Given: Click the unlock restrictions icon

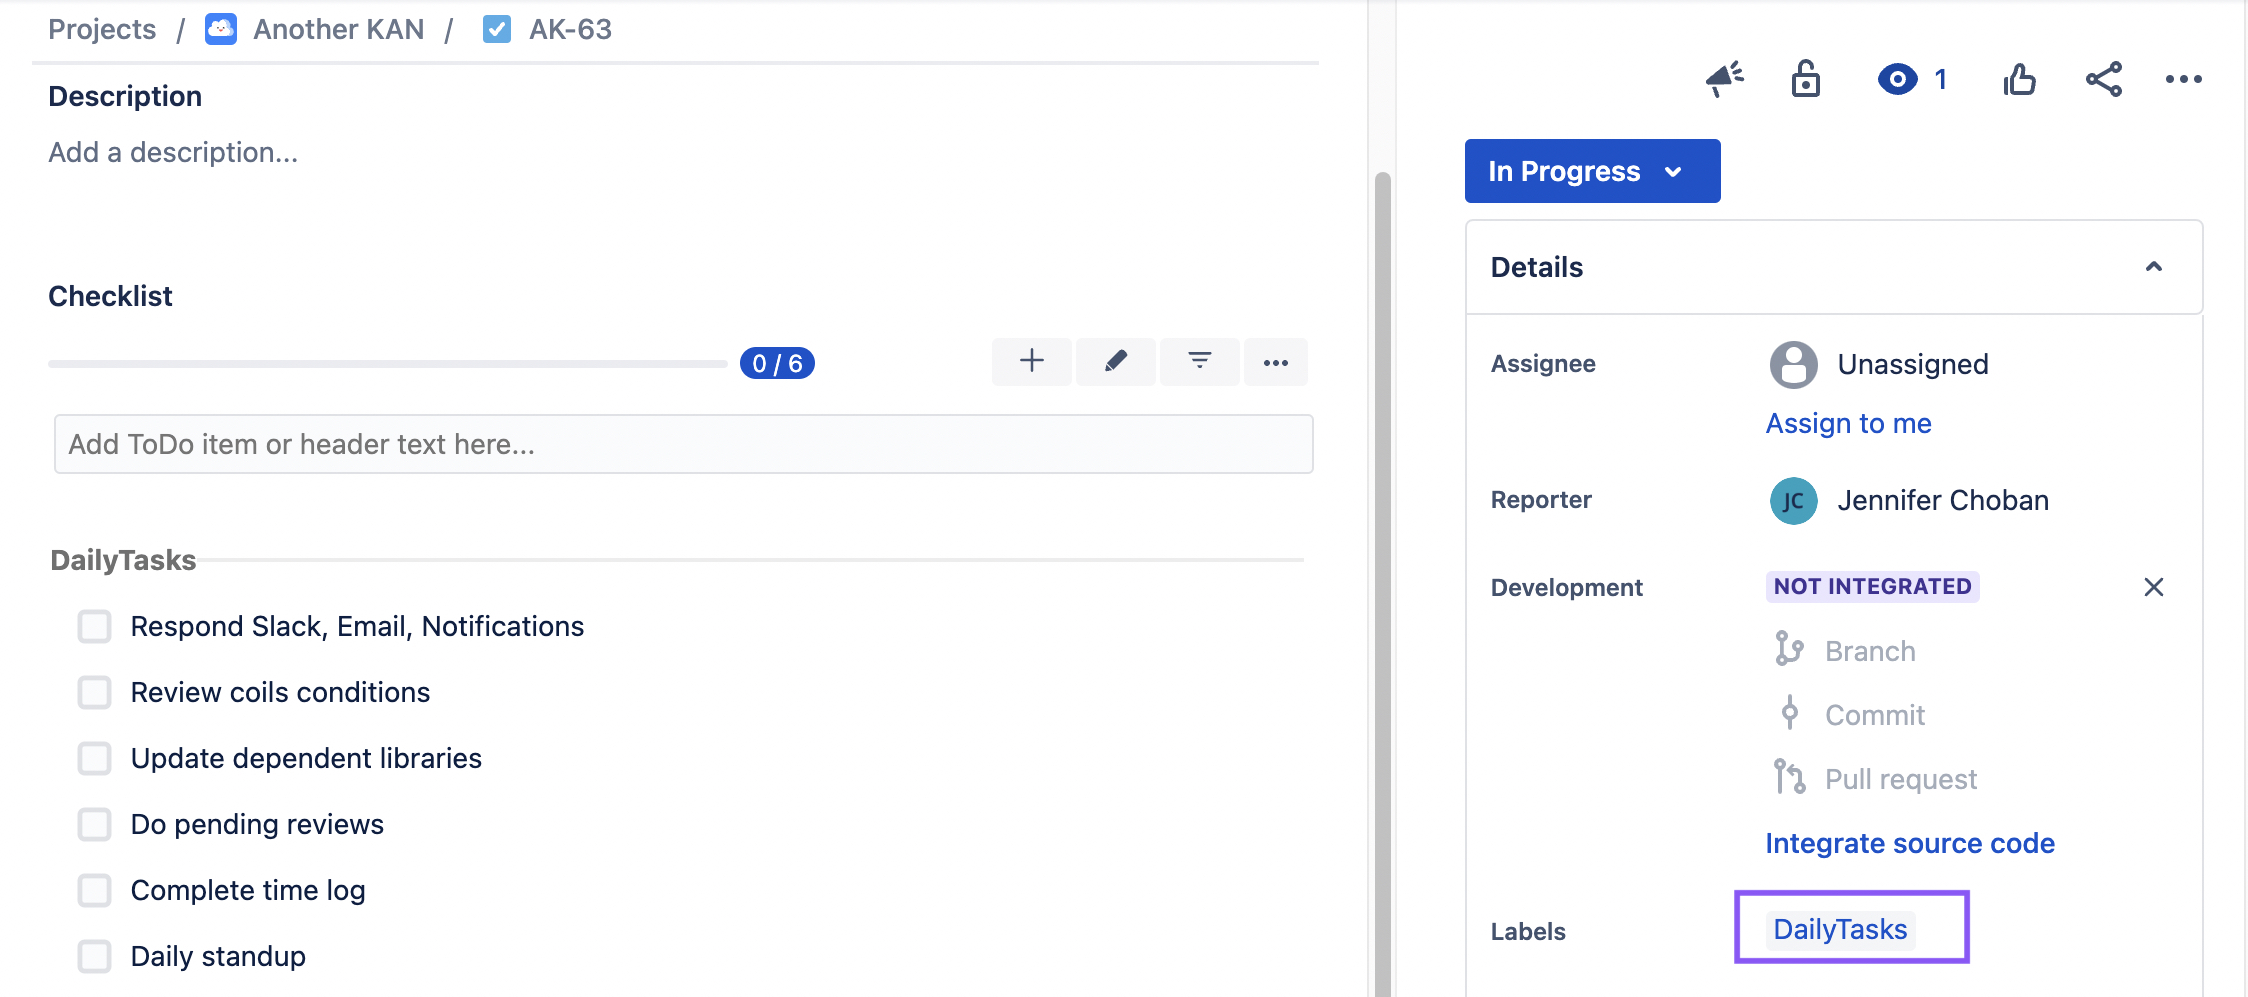Looking at the screenshot, I should 1805,79.
